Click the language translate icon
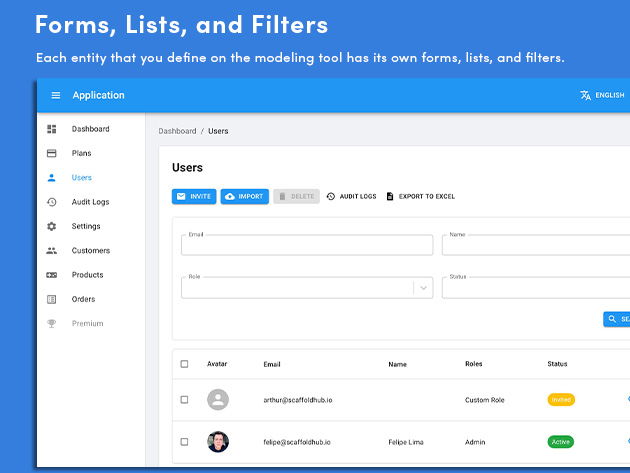Viewport: 630px width, 473px height. (585, 95)
